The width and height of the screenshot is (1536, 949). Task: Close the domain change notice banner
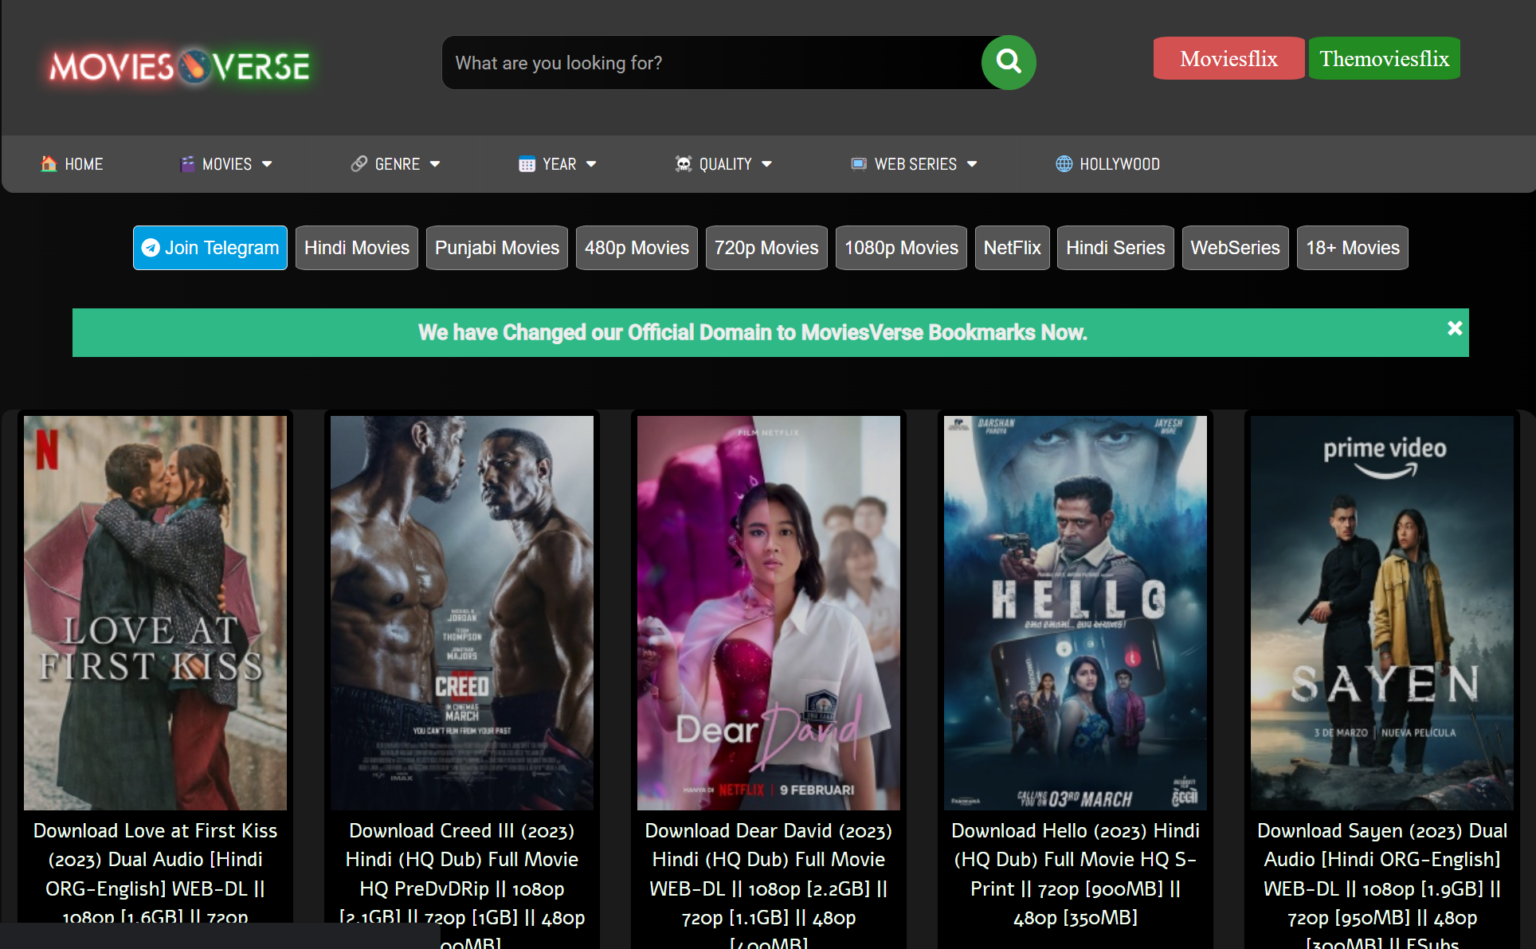[x=1454, y=328]
